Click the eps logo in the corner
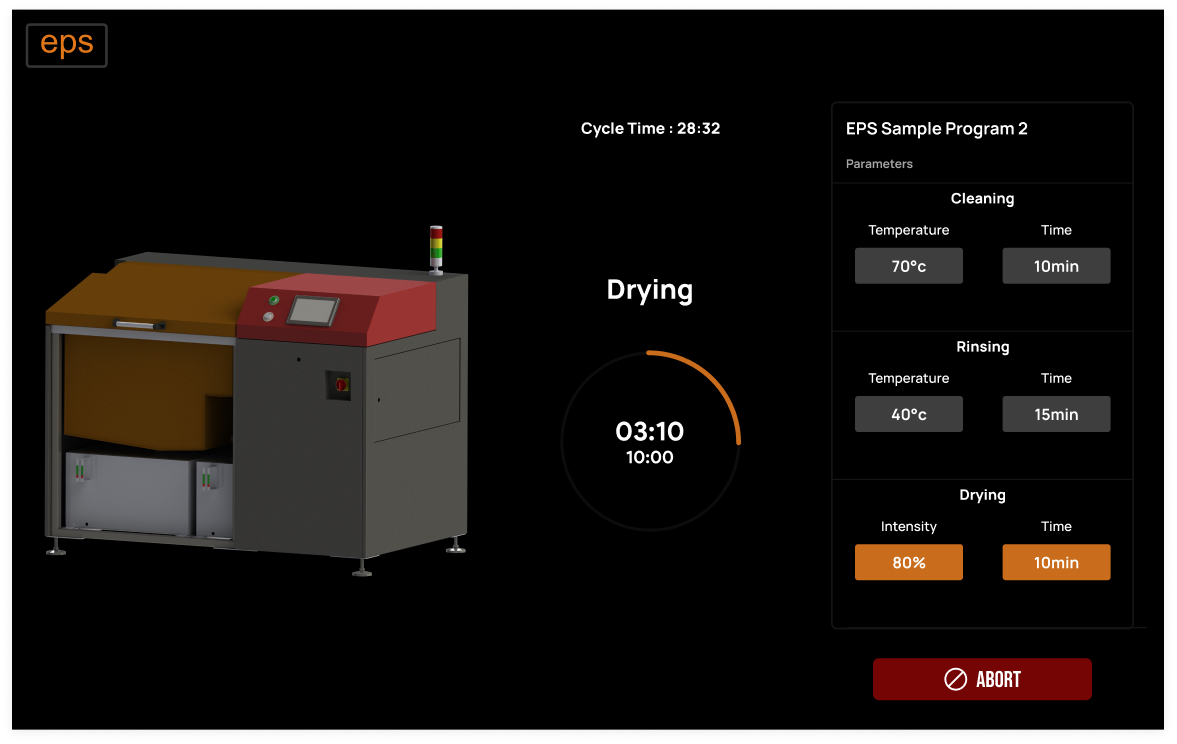The width and height of the screenshot is (1177, 744). pos(66,45)
